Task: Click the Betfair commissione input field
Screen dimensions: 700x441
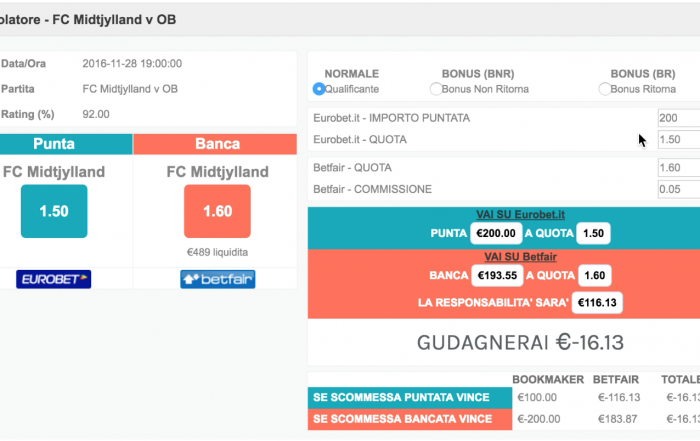Action: click(679, 189)
